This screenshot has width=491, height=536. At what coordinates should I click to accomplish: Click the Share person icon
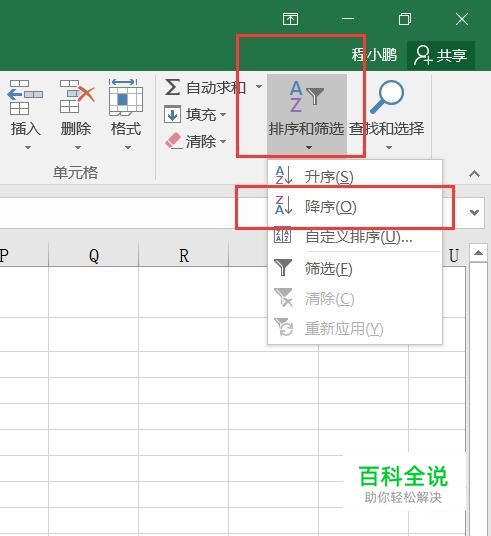423,55
